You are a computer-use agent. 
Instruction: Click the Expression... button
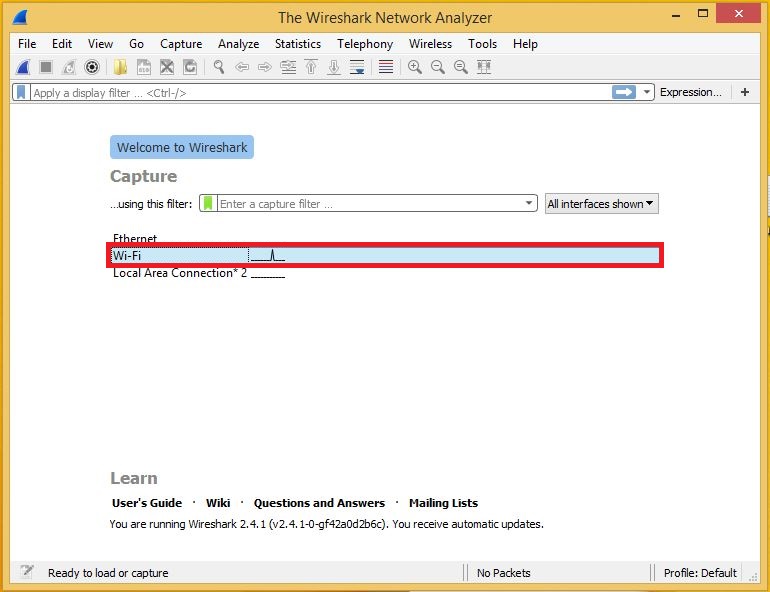(690, 92)
